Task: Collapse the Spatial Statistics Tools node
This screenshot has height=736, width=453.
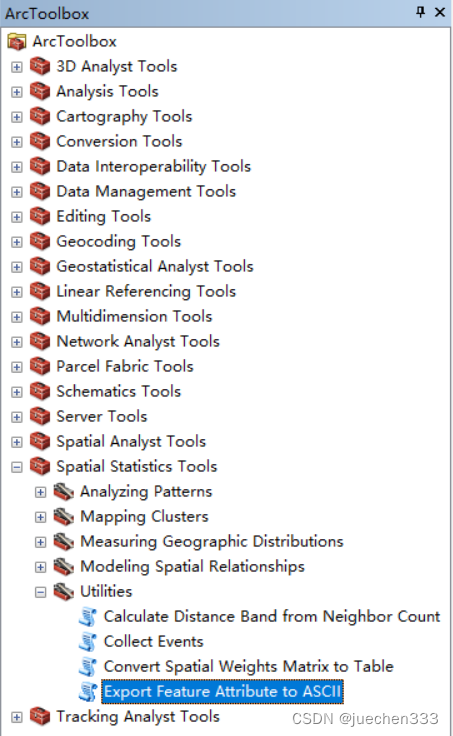Action: point(17,467)
